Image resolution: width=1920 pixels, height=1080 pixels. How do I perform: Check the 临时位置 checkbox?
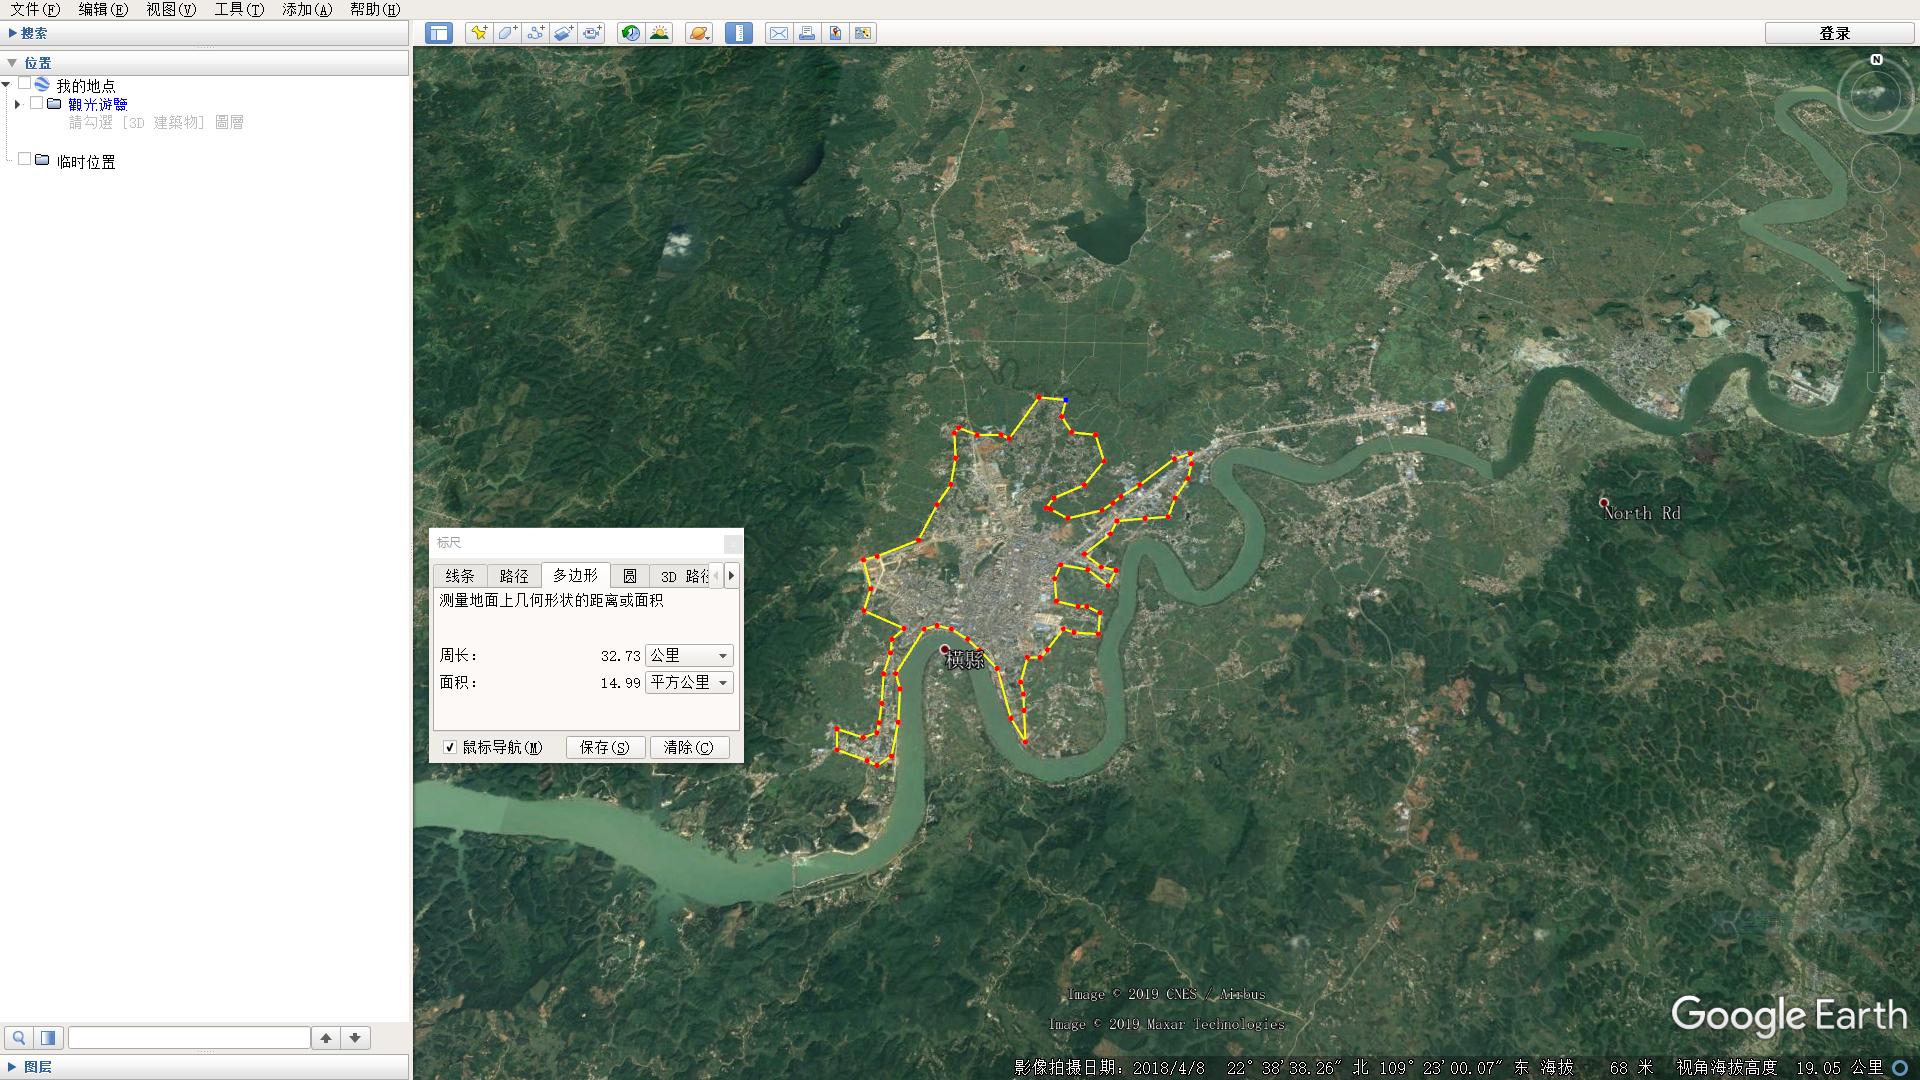coord(25,160)
